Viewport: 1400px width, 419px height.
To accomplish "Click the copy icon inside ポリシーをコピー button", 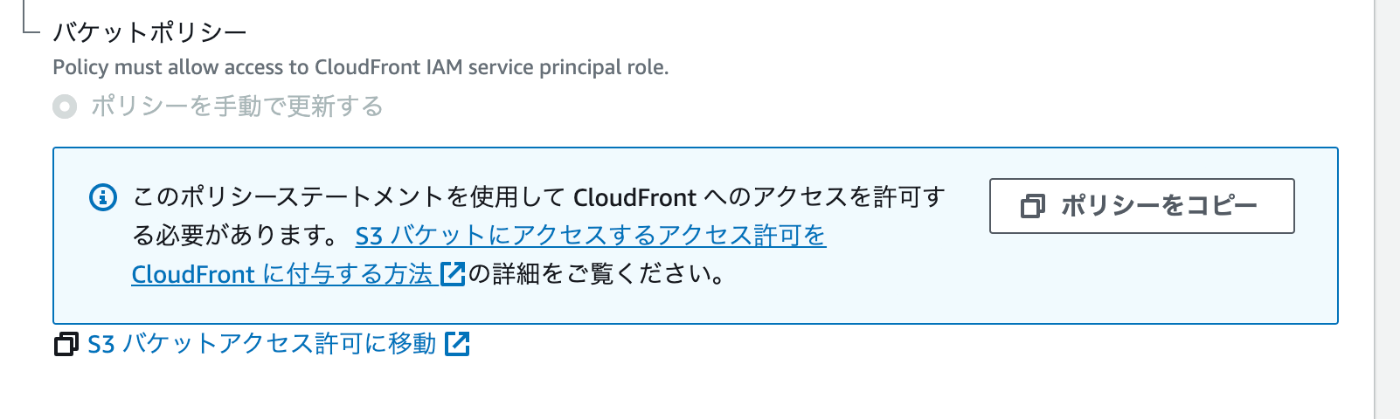I will (1033, 206).
